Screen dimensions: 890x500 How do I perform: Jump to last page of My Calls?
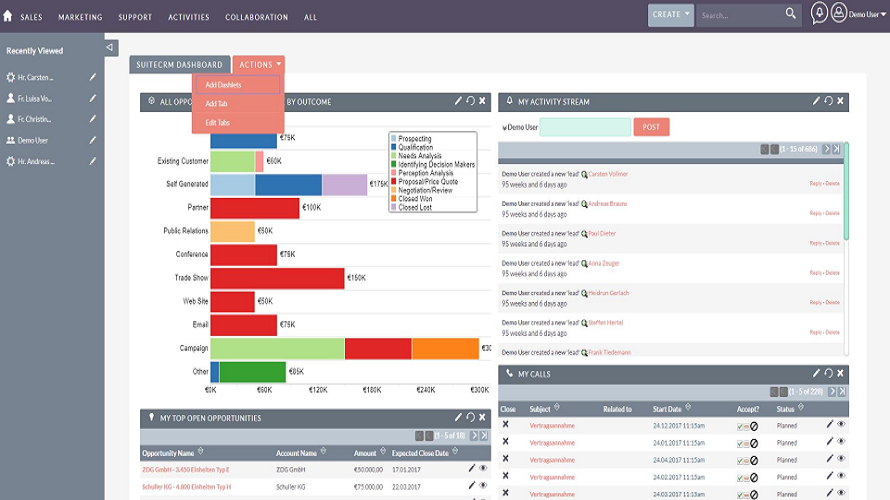(x=841, y=392)
